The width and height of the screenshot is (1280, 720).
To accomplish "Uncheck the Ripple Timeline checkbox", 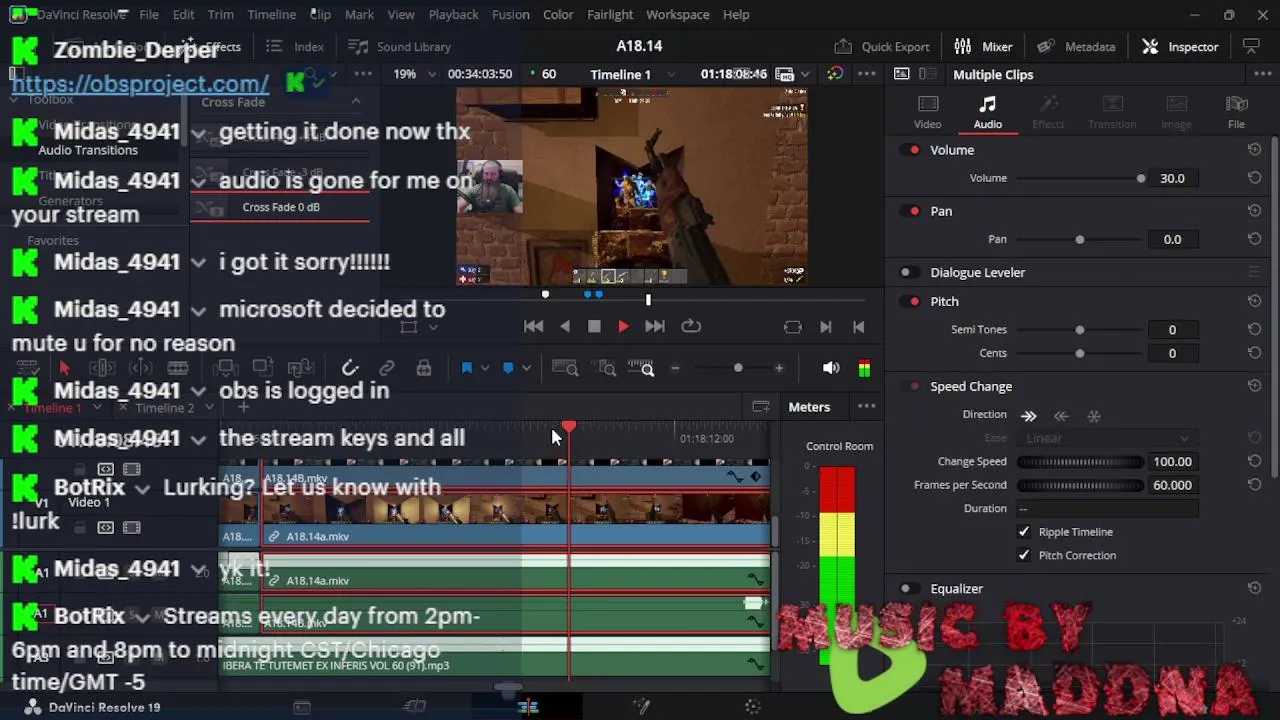I will coord(1024,532).
